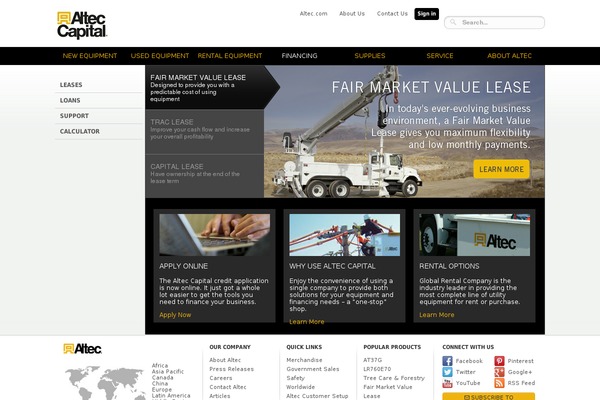This screenshot has height=400, width=600.
Task: Click the Altec Capital logo
Action: (x=82, y=25)
